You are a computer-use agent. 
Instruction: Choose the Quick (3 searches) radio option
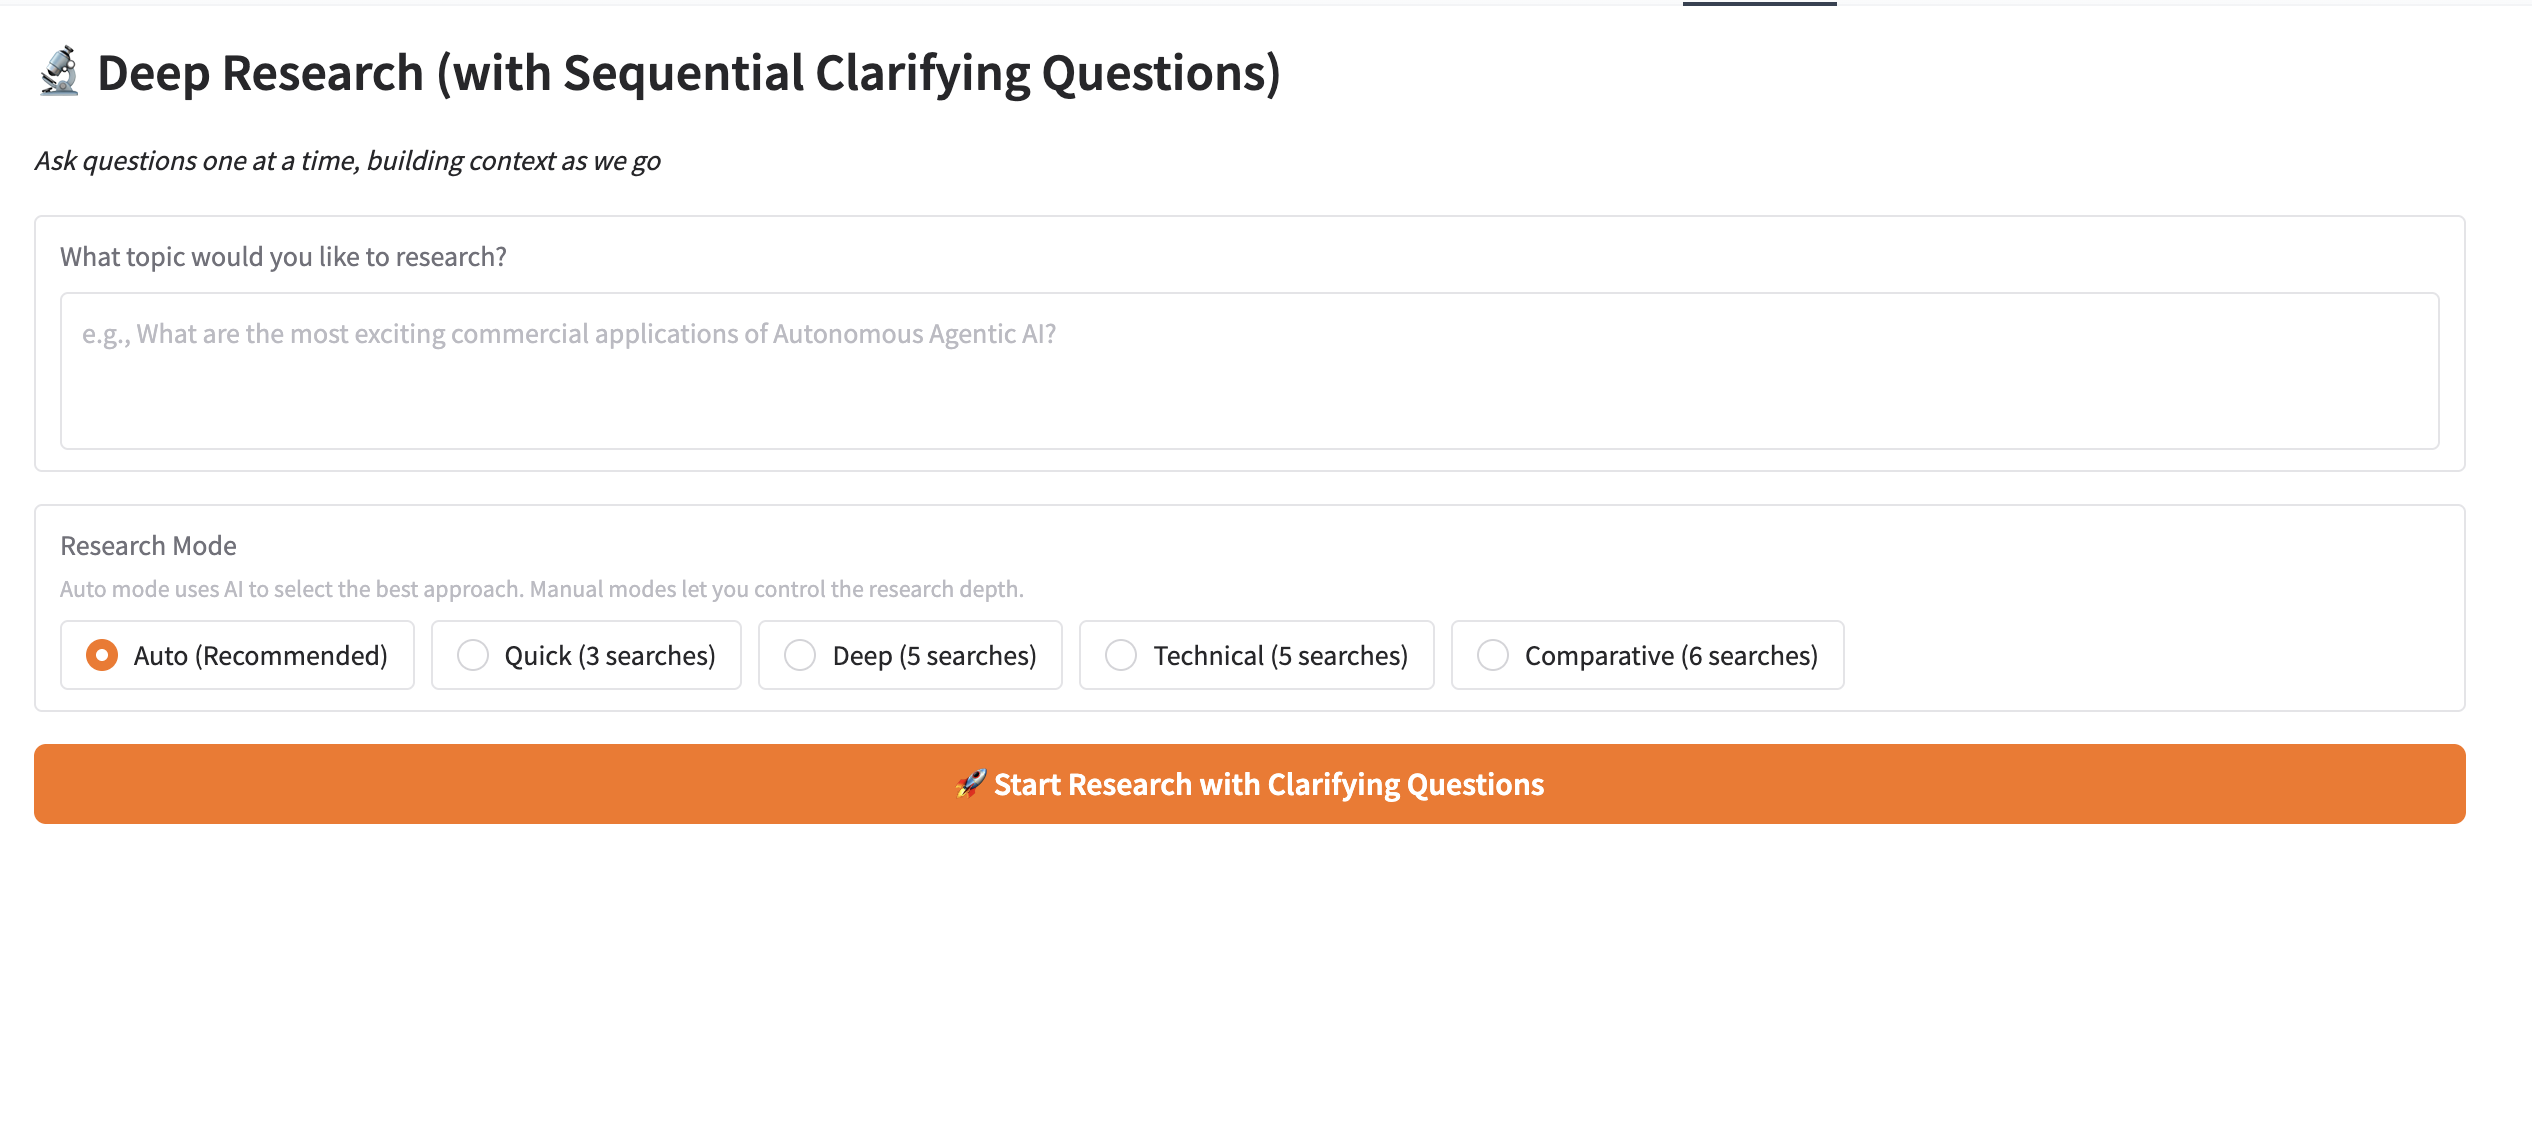[x=473, y=655]
